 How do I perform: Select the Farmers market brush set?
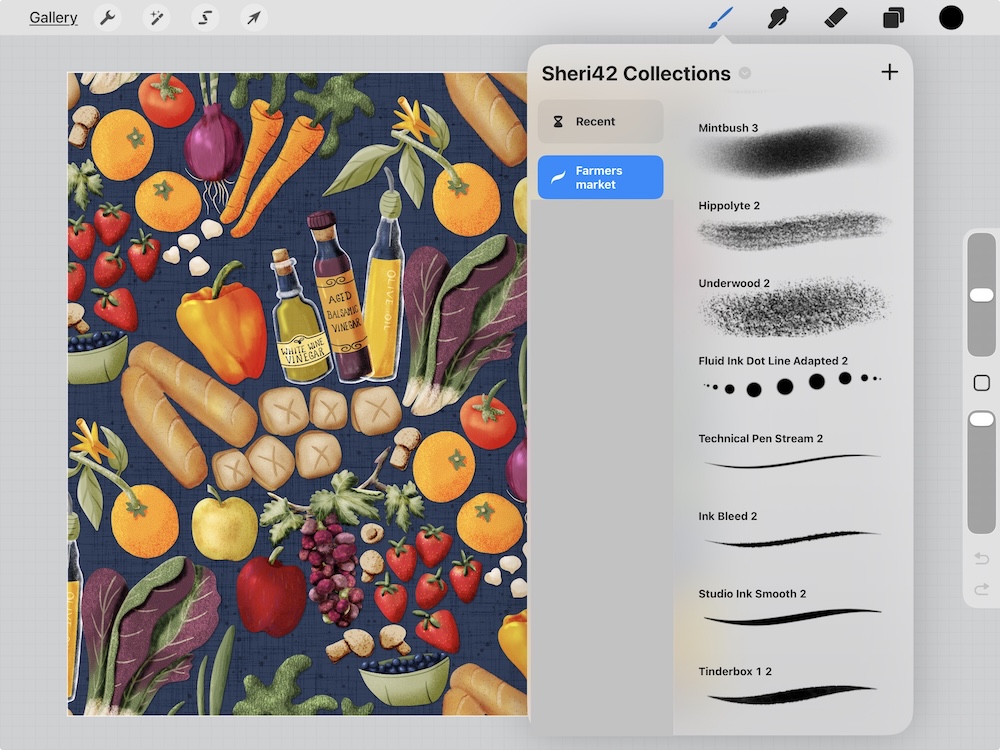600,178
